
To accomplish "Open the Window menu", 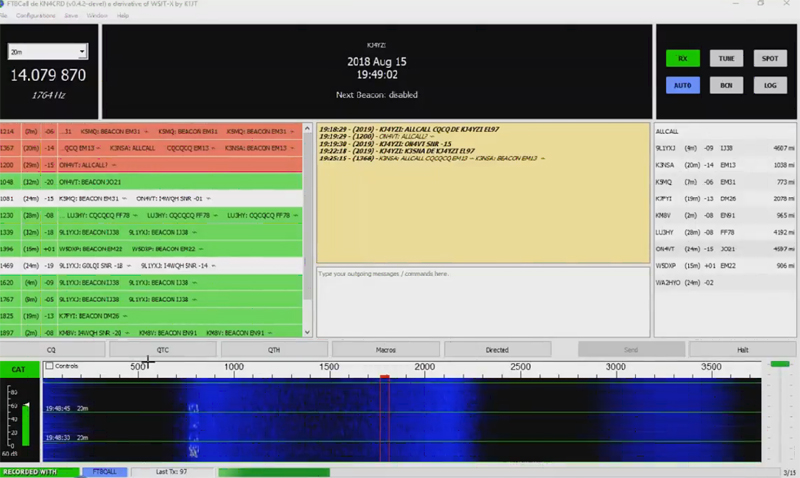I will 98,17.
